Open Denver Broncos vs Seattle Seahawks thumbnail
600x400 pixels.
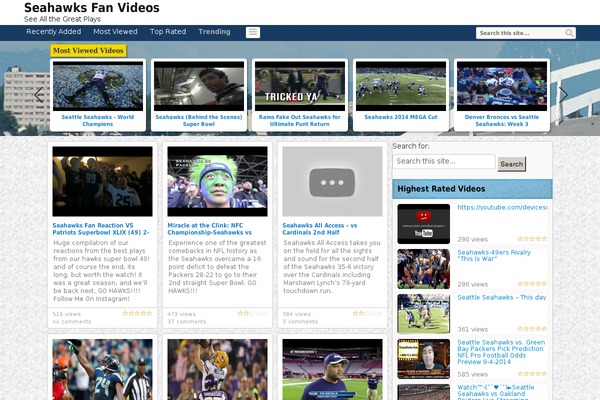point(502,87)
